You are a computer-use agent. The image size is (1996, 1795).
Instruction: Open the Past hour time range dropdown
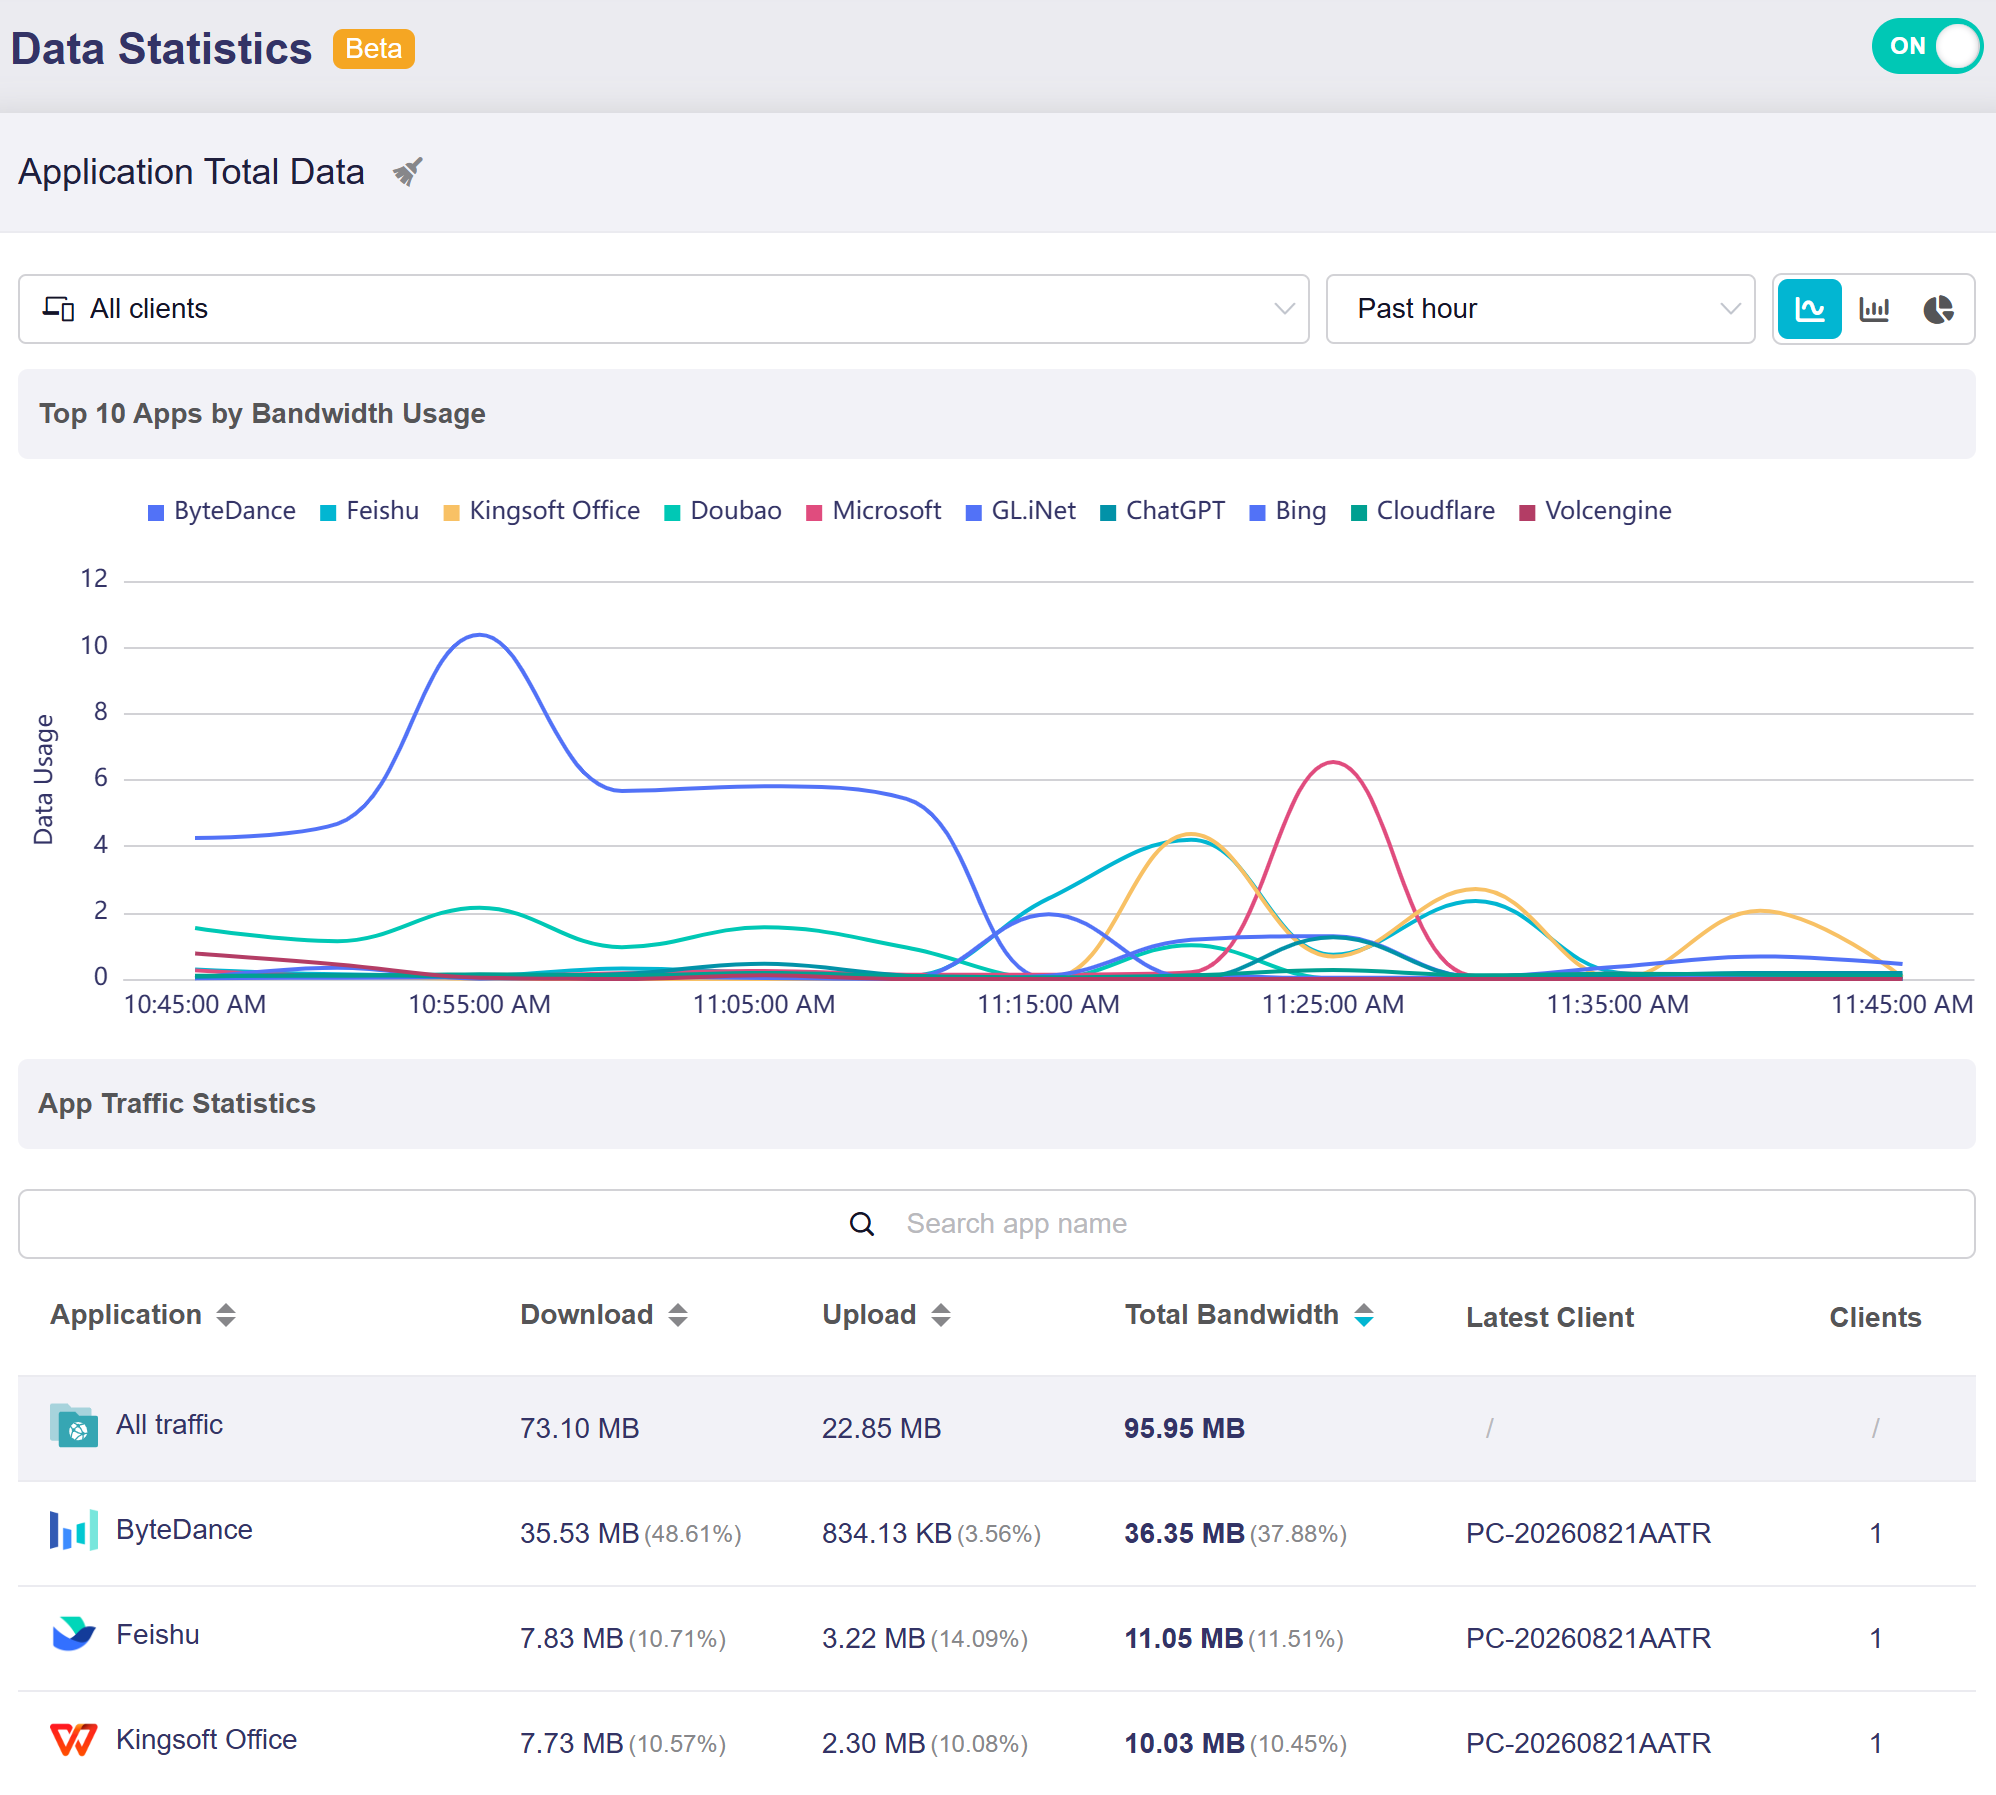tap(1540, 309)
